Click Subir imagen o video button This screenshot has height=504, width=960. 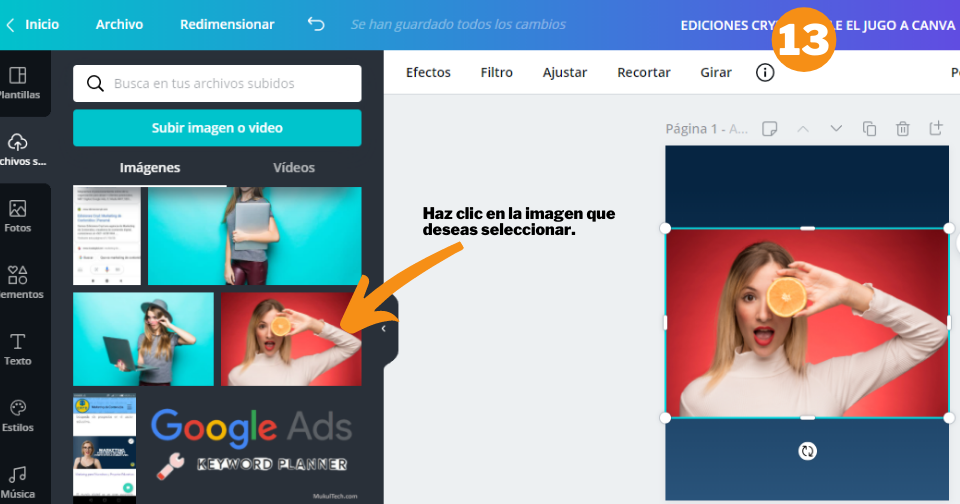(x=217, y=128)
